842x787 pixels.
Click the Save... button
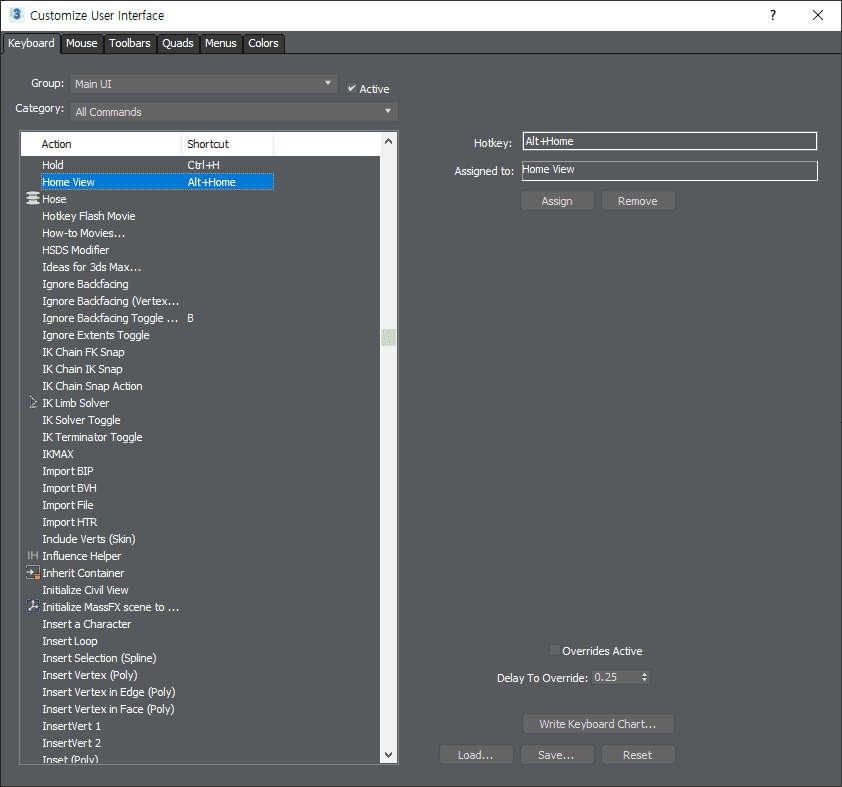(x=557, y=755)
